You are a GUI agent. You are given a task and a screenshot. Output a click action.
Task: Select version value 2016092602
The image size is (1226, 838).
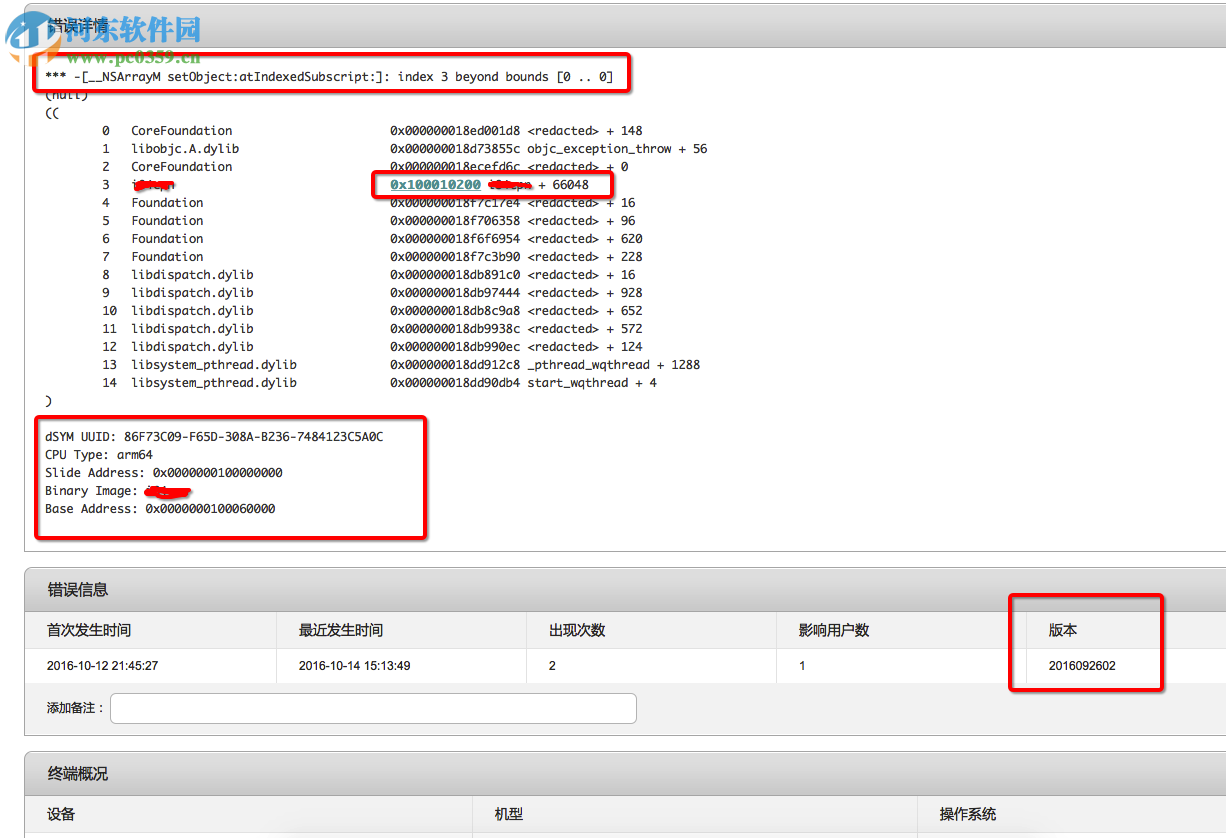click(1082, 666)
